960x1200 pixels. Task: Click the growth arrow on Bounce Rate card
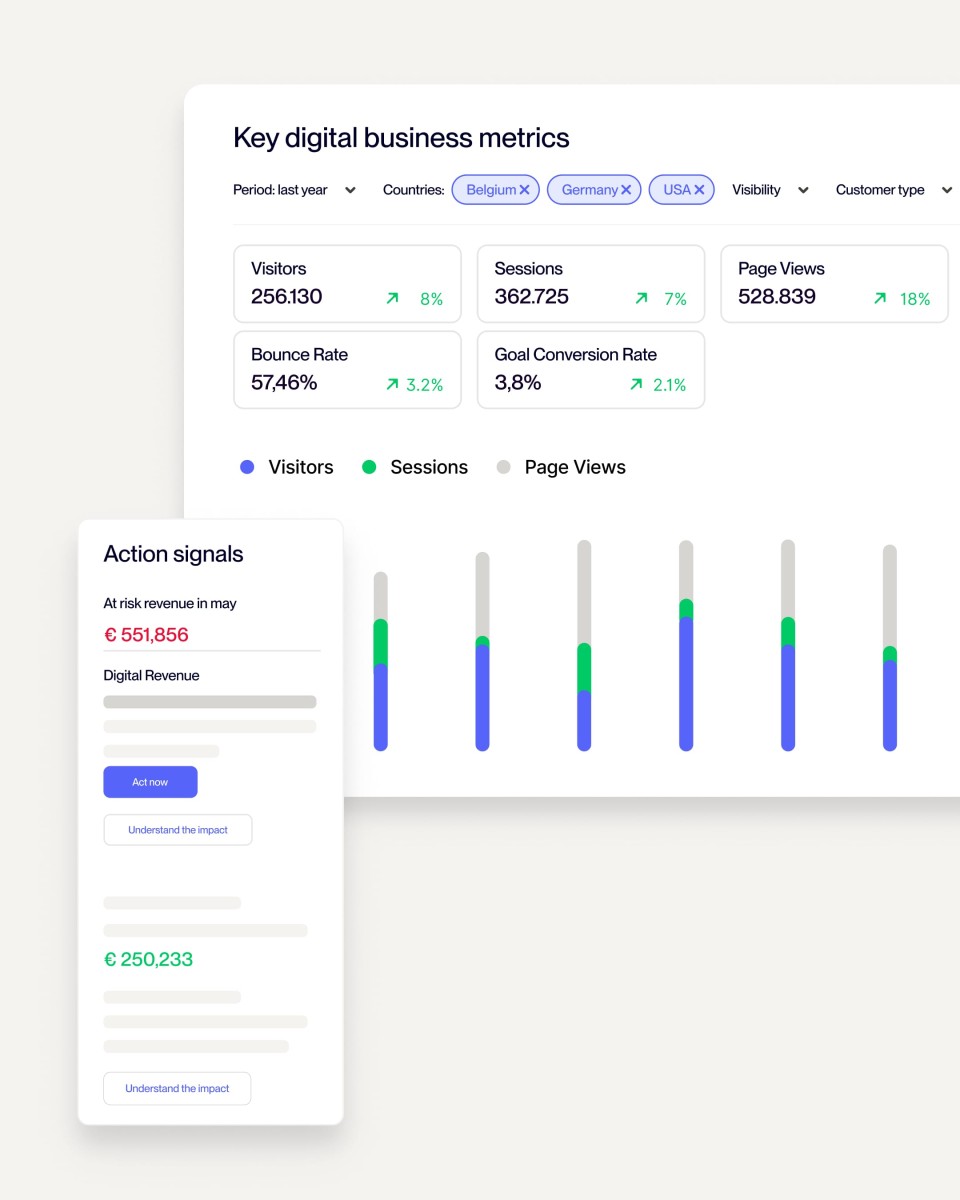pos(393,384)
